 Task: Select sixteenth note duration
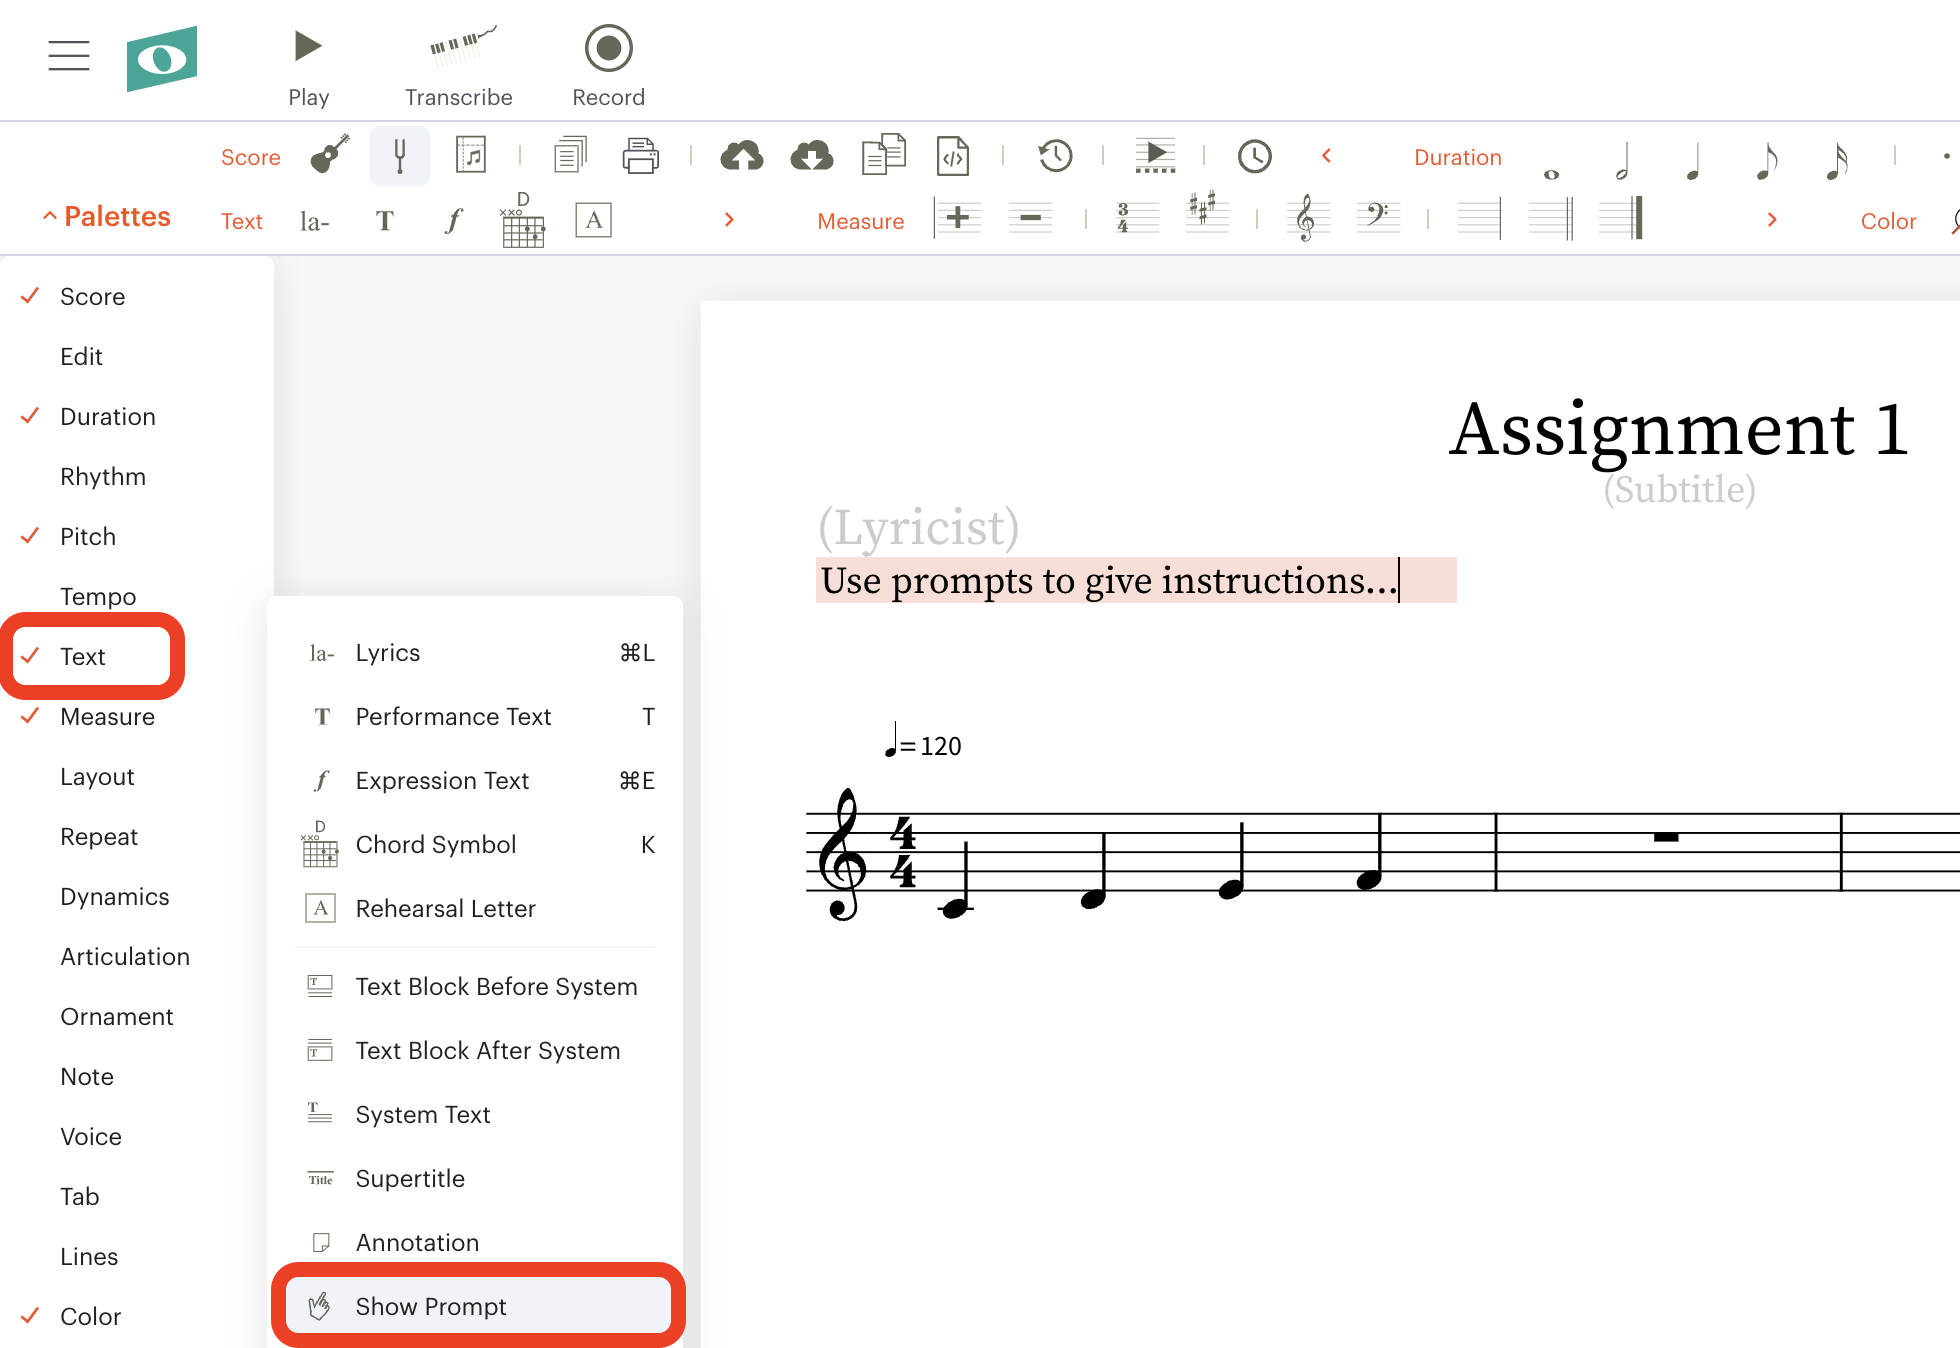point(1836,160)
